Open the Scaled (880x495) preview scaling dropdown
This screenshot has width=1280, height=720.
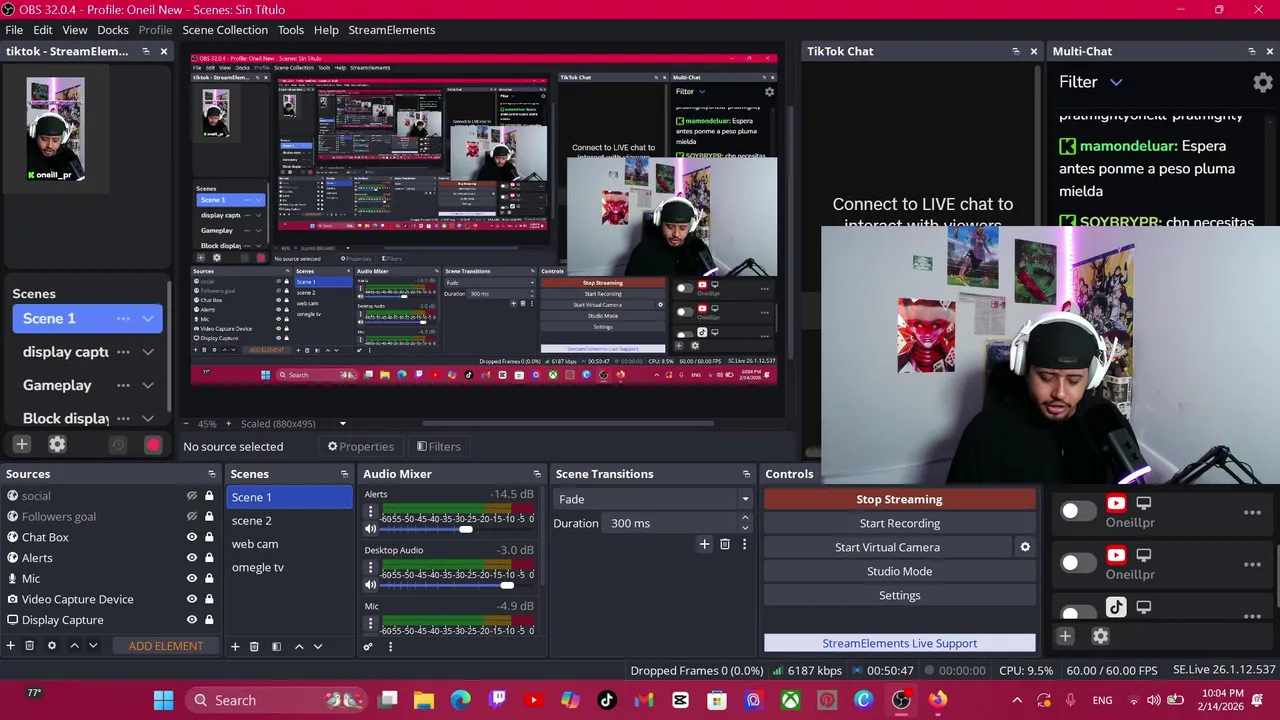pos(294,424)
